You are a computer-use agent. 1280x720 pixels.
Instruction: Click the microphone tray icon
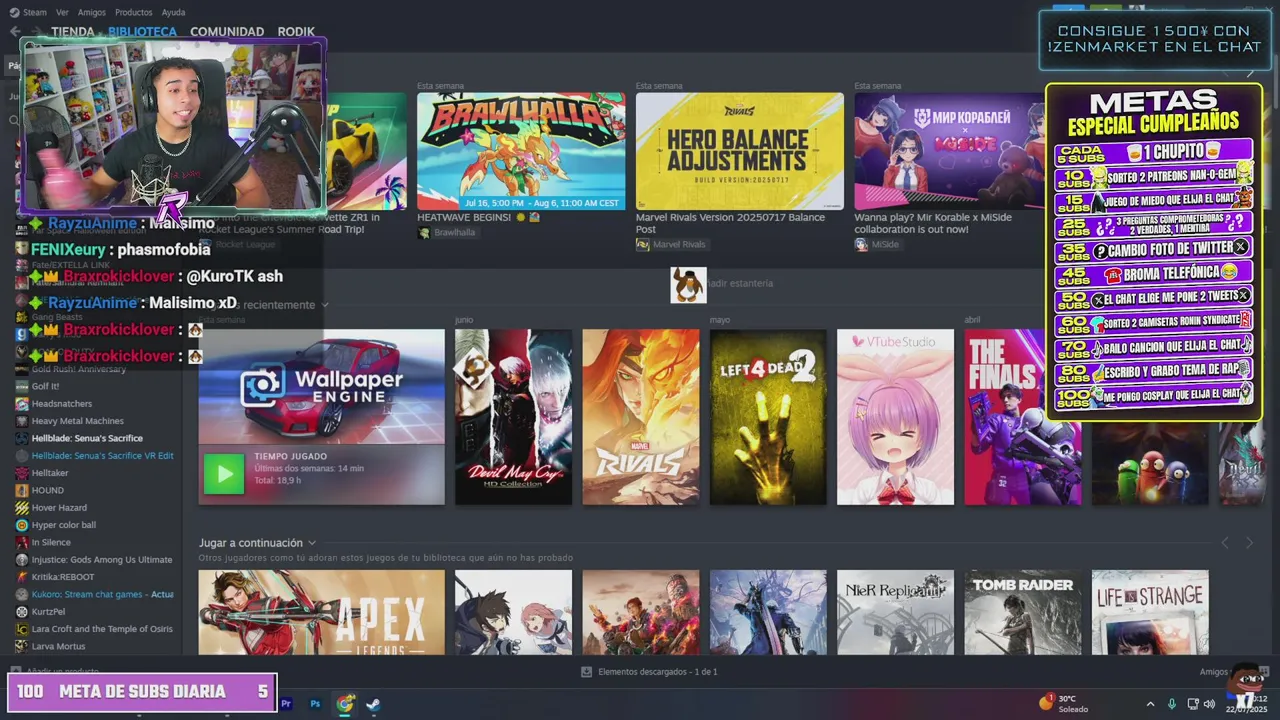[x=1171, y=704]
